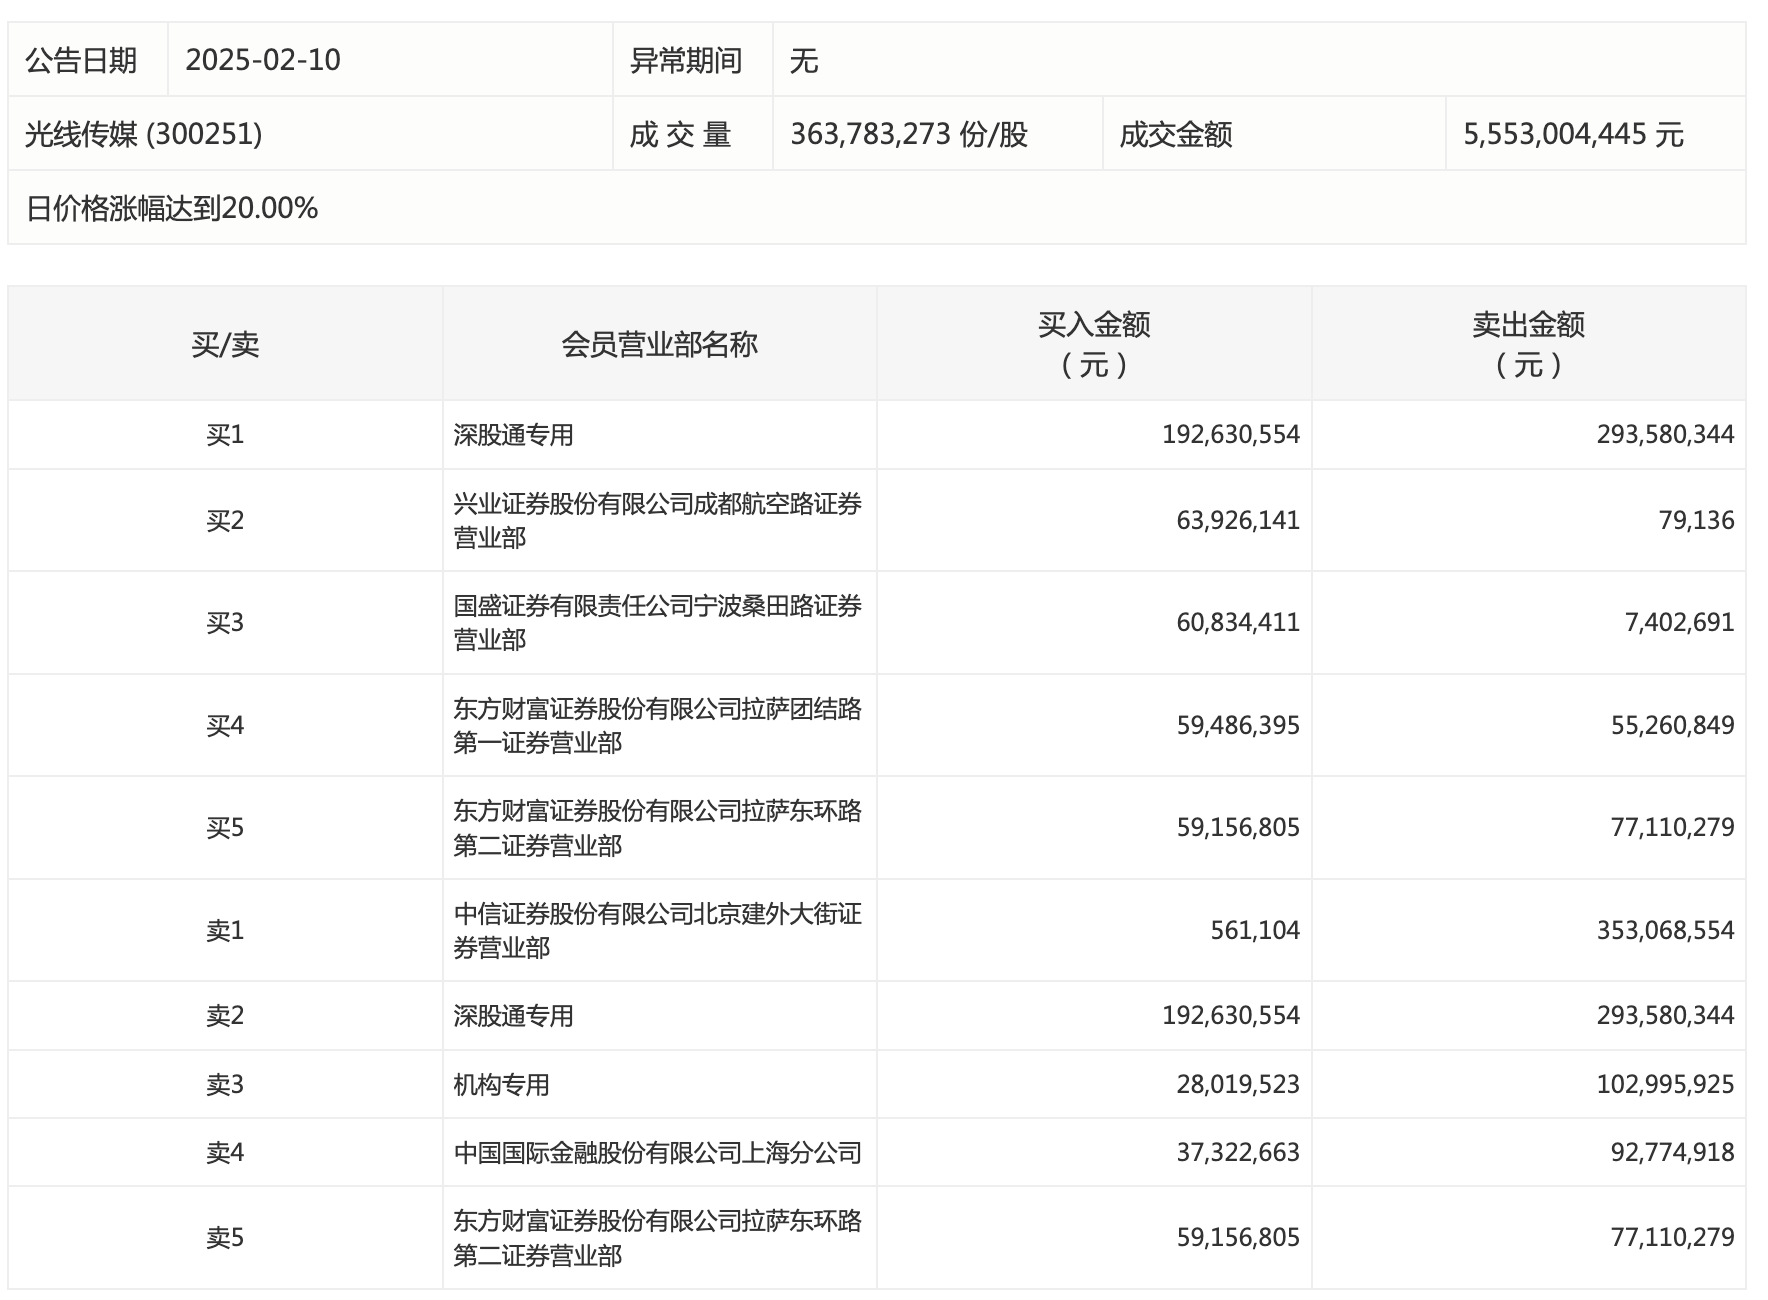Click 深股通专用 in the 买1 row
Viewport: 1768px width, 1300px height.
click(513, 435)
